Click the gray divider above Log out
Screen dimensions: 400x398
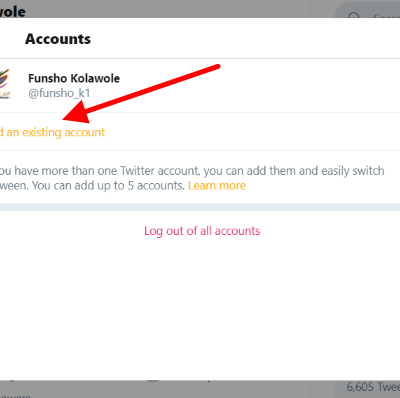coord(200,207)
